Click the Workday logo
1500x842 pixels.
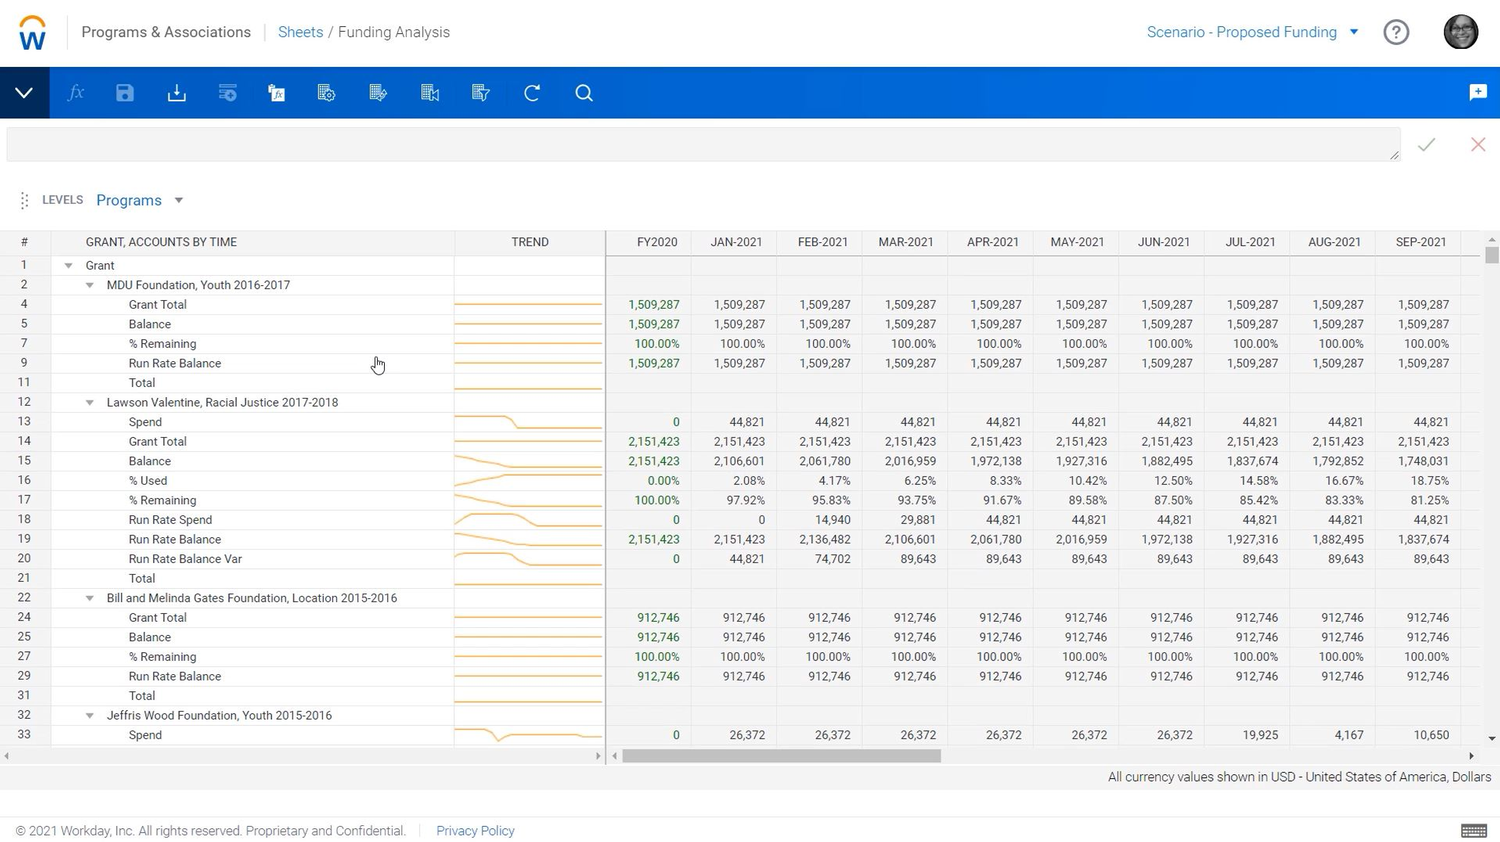click(31, 31)
